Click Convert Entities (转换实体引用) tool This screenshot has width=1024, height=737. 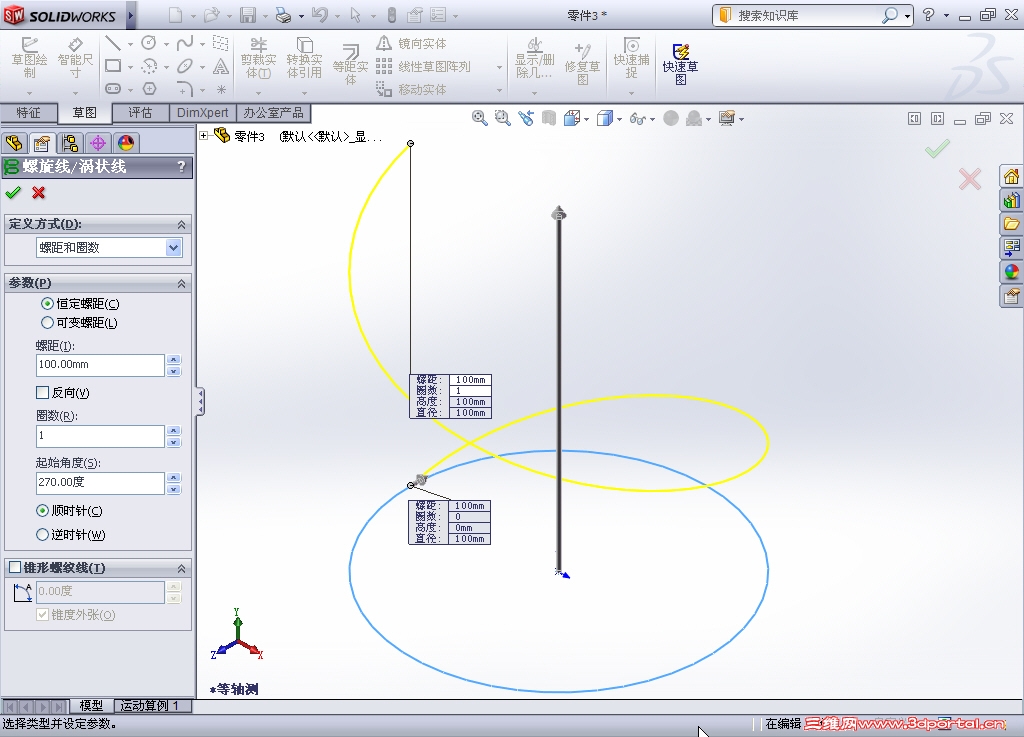click(x=304, y=59)
